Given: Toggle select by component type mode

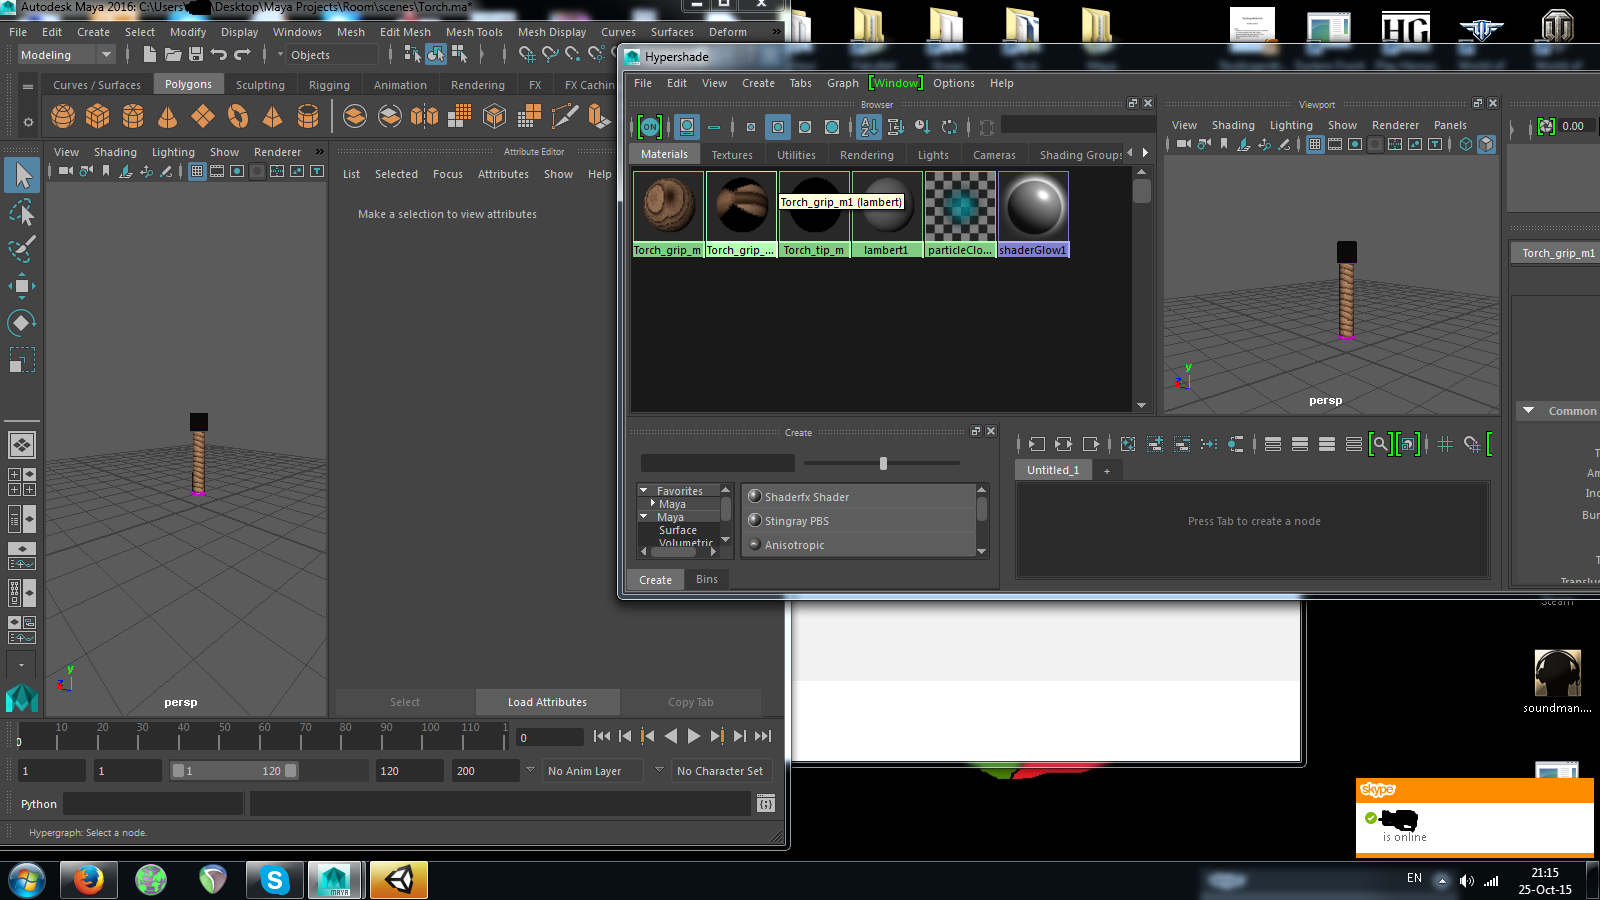Looking at the screenshot, I should click(459, 54).
